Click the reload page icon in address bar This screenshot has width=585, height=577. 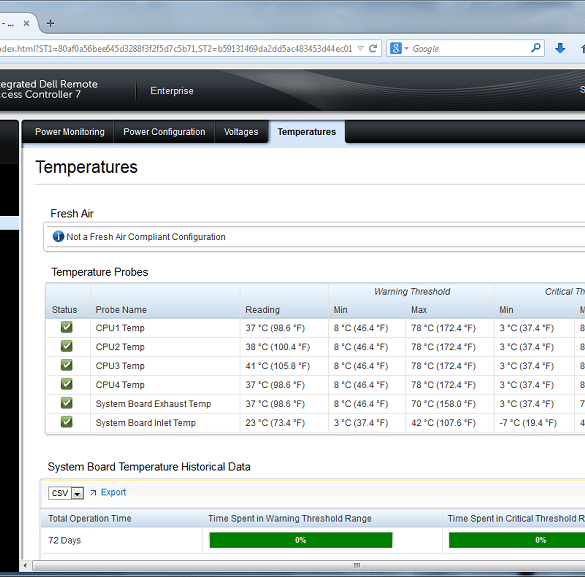click(373, 48)
